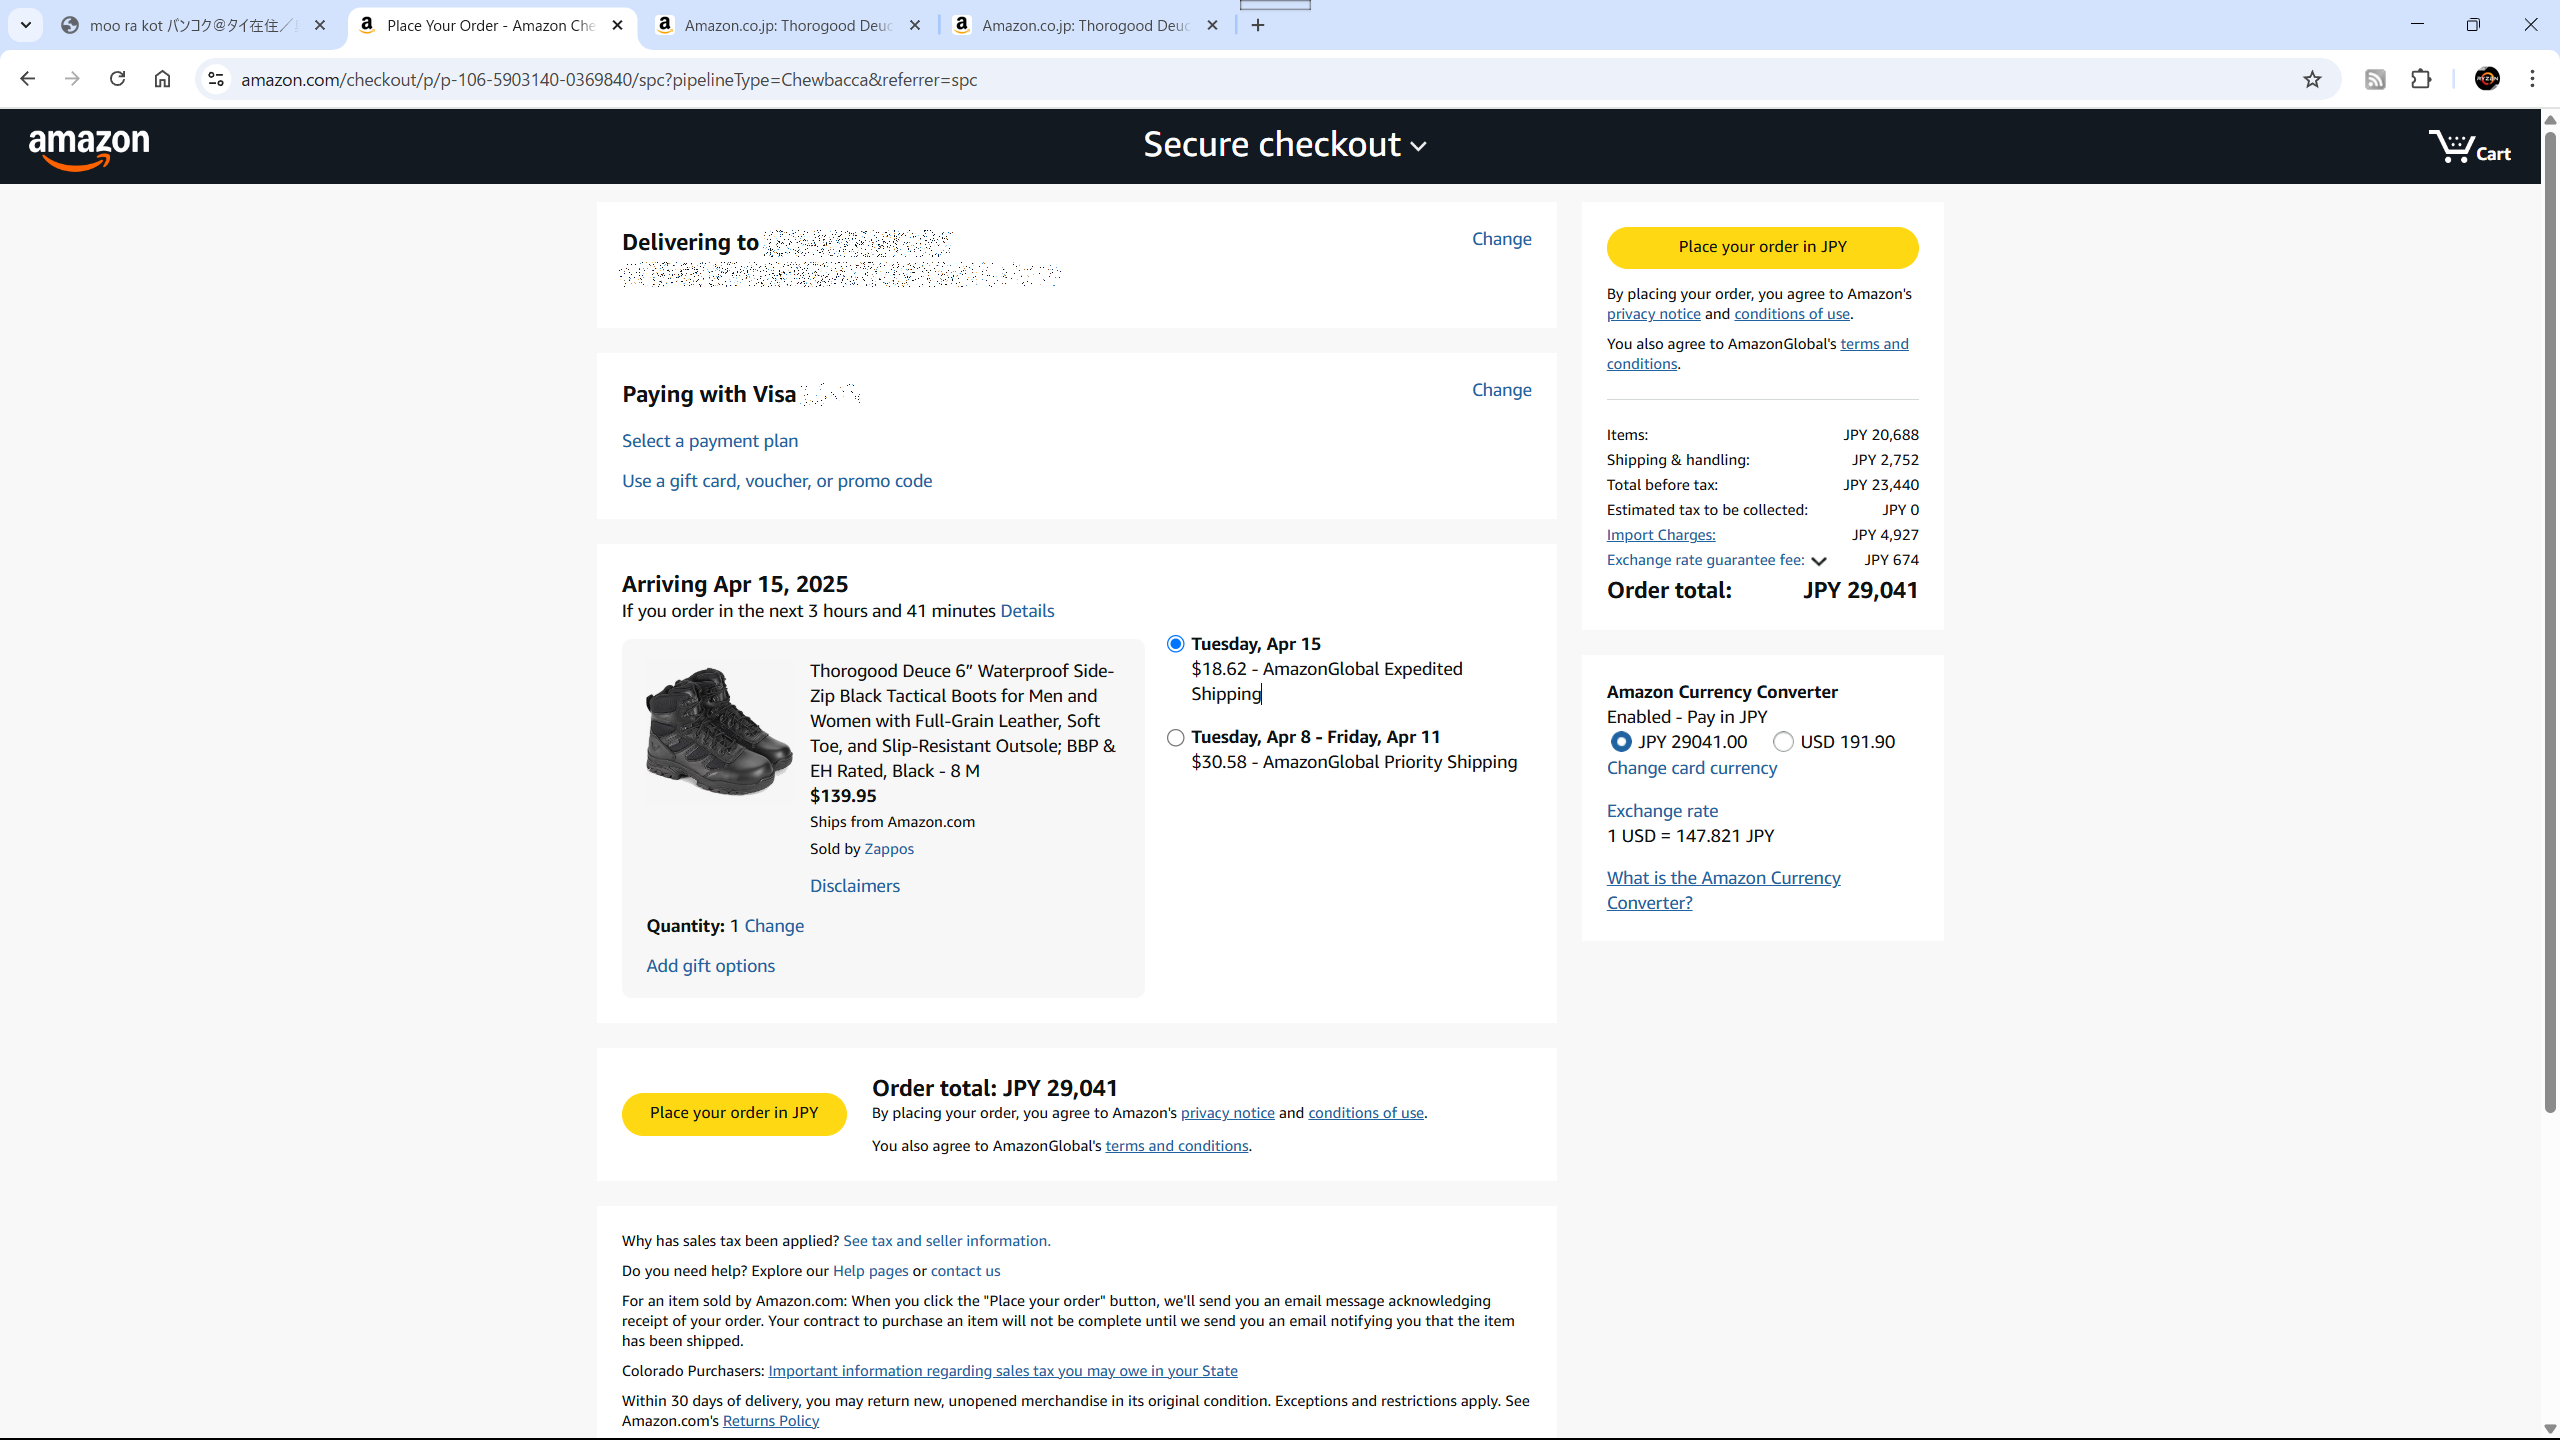Use a gift card or promo code
The height and width of the screenshot is (1440, 2560).
777,481
